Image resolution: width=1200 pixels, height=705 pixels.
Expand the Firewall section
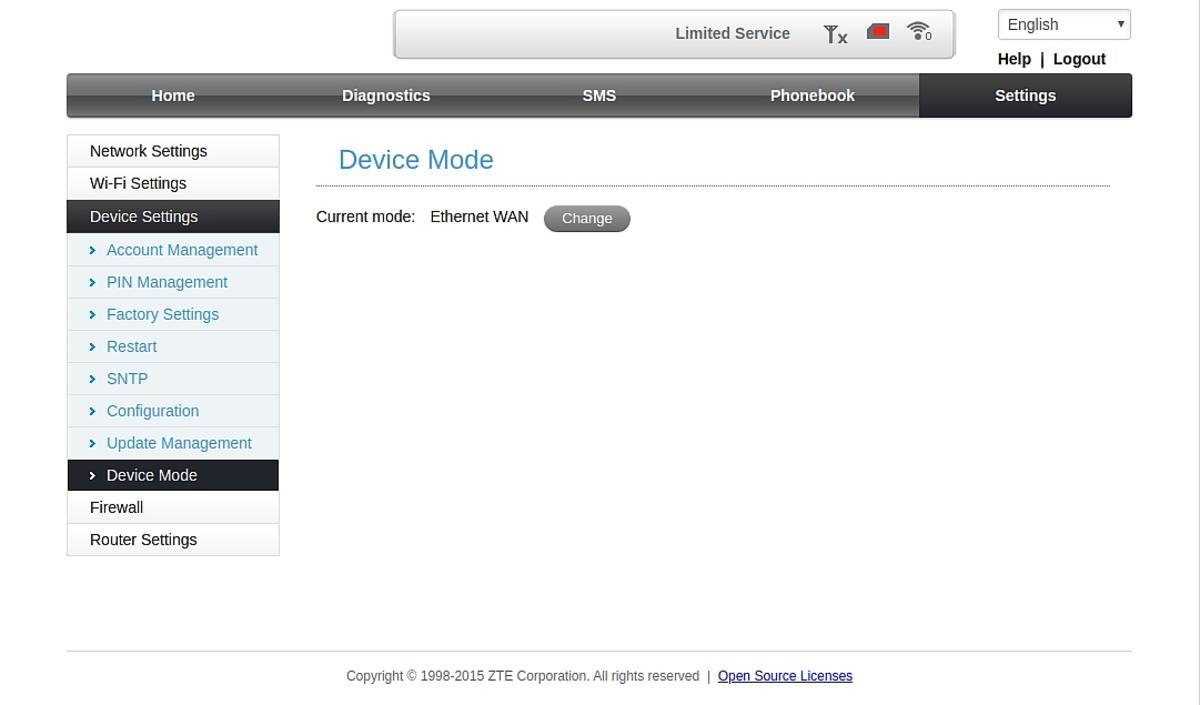(116, 507)
